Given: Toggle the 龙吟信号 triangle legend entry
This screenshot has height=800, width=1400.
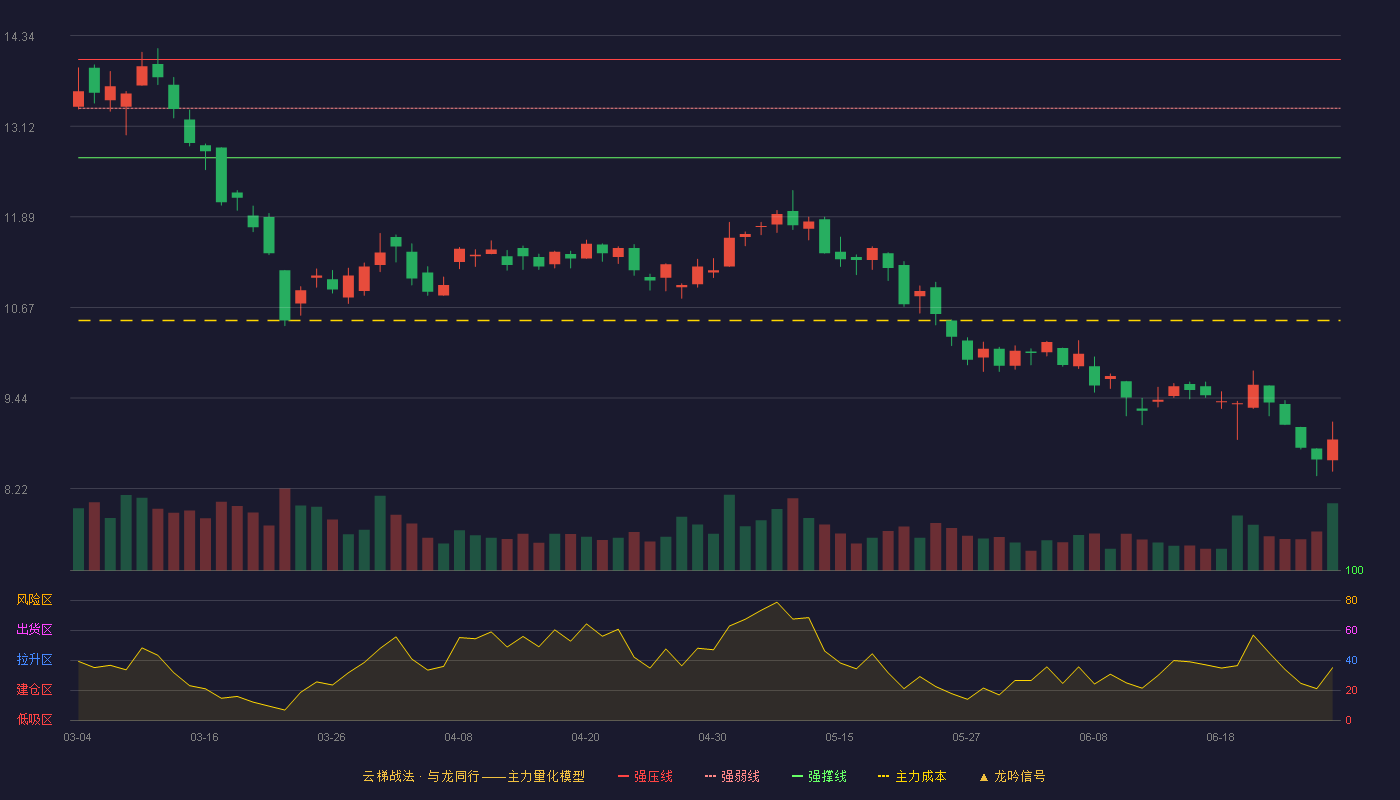Looking at the screenshot, I should 1012,776.
